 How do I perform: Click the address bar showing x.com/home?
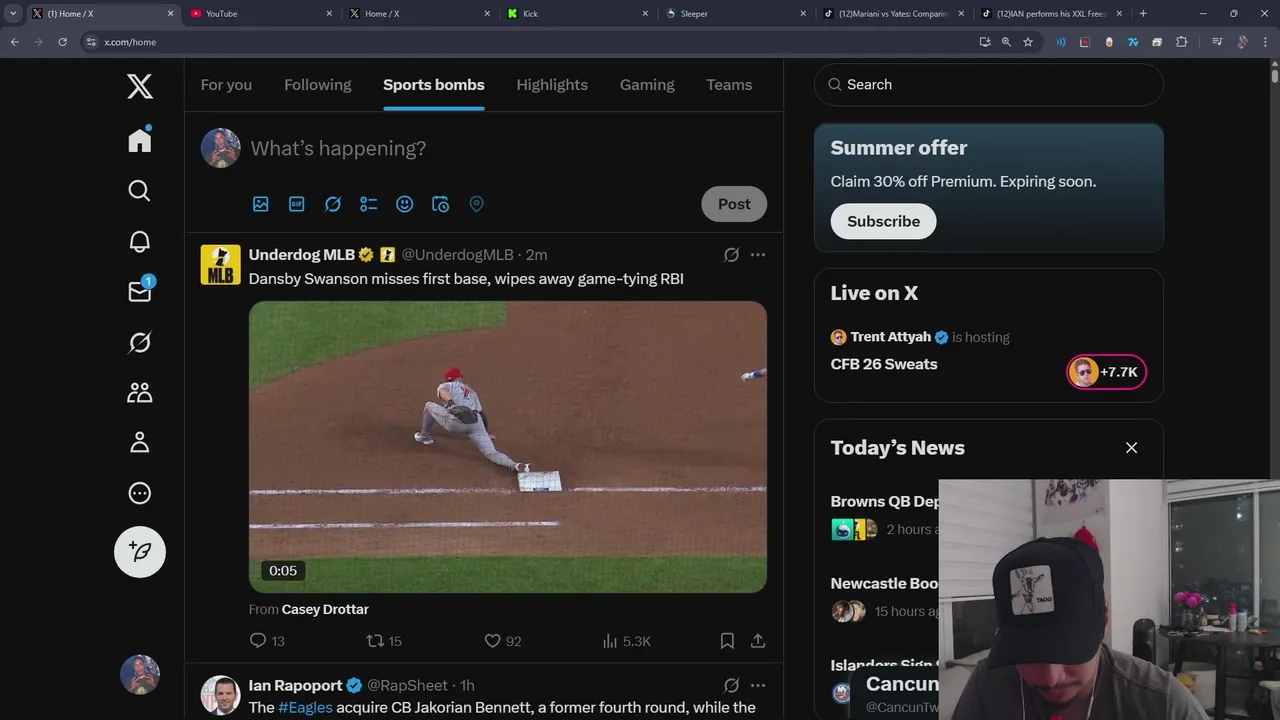[x=530, y=42]
